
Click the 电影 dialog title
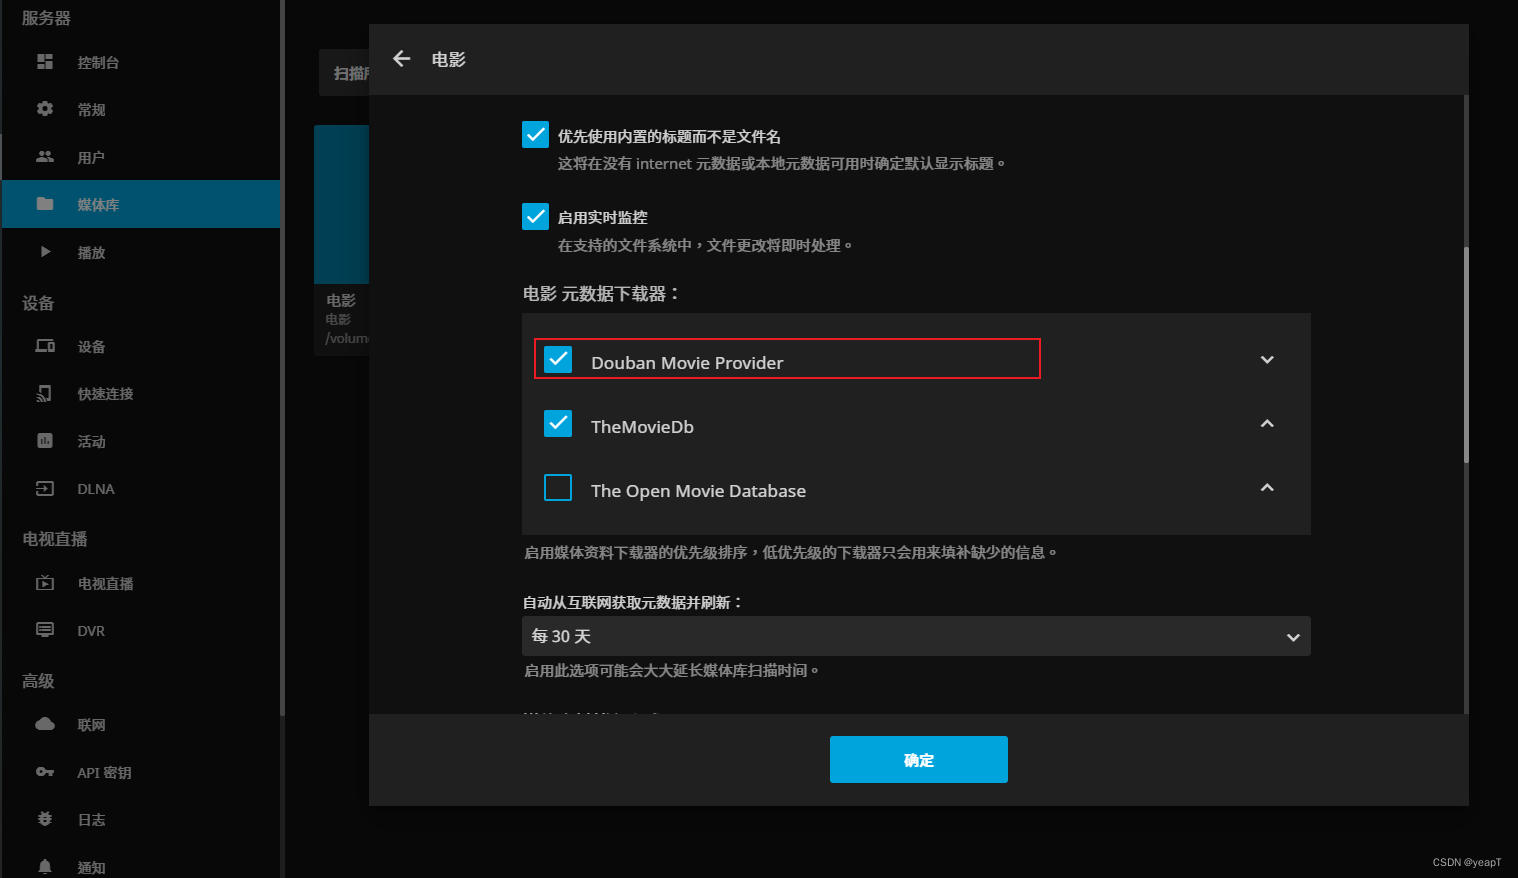tap(449, 60)
